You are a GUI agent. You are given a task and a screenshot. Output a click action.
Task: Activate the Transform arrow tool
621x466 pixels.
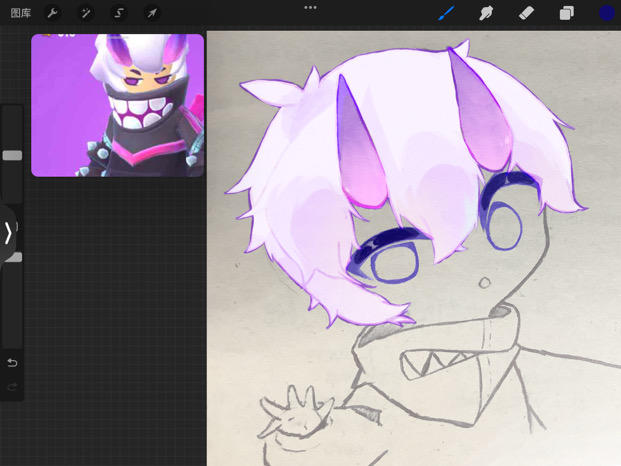pos(152,13)
